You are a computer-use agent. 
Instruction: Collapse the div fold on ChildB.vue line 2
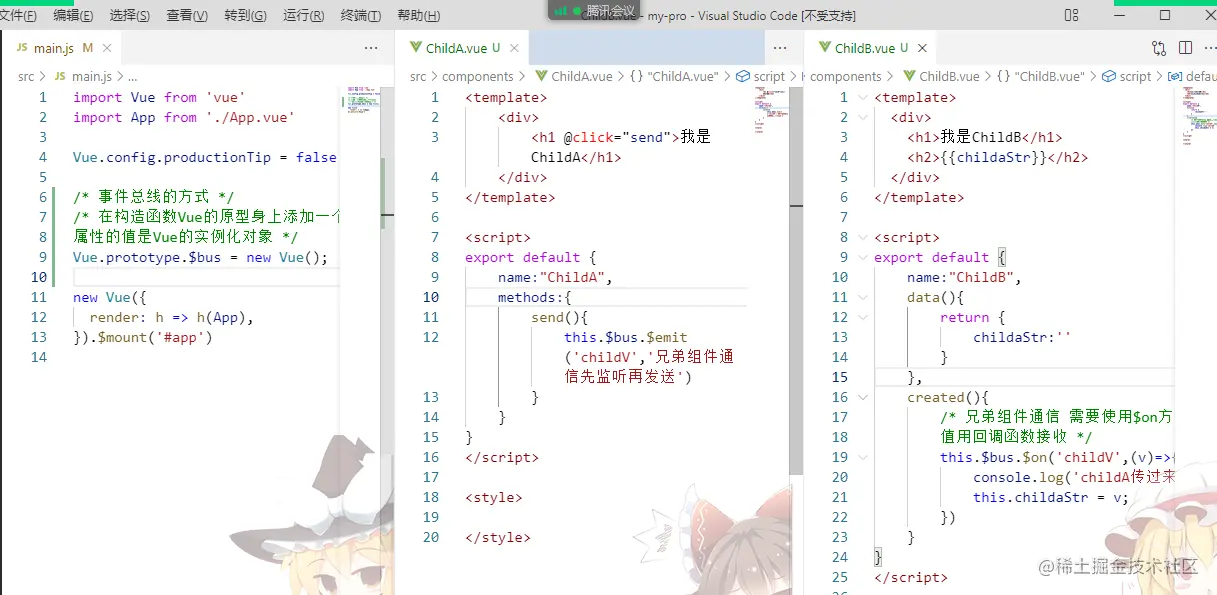pos(862,117)
